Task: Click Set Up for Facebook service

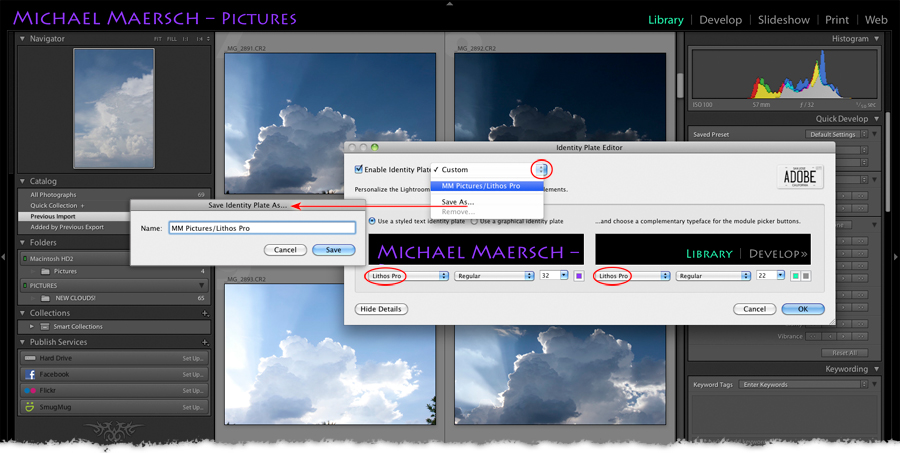Action: point(192,374)
